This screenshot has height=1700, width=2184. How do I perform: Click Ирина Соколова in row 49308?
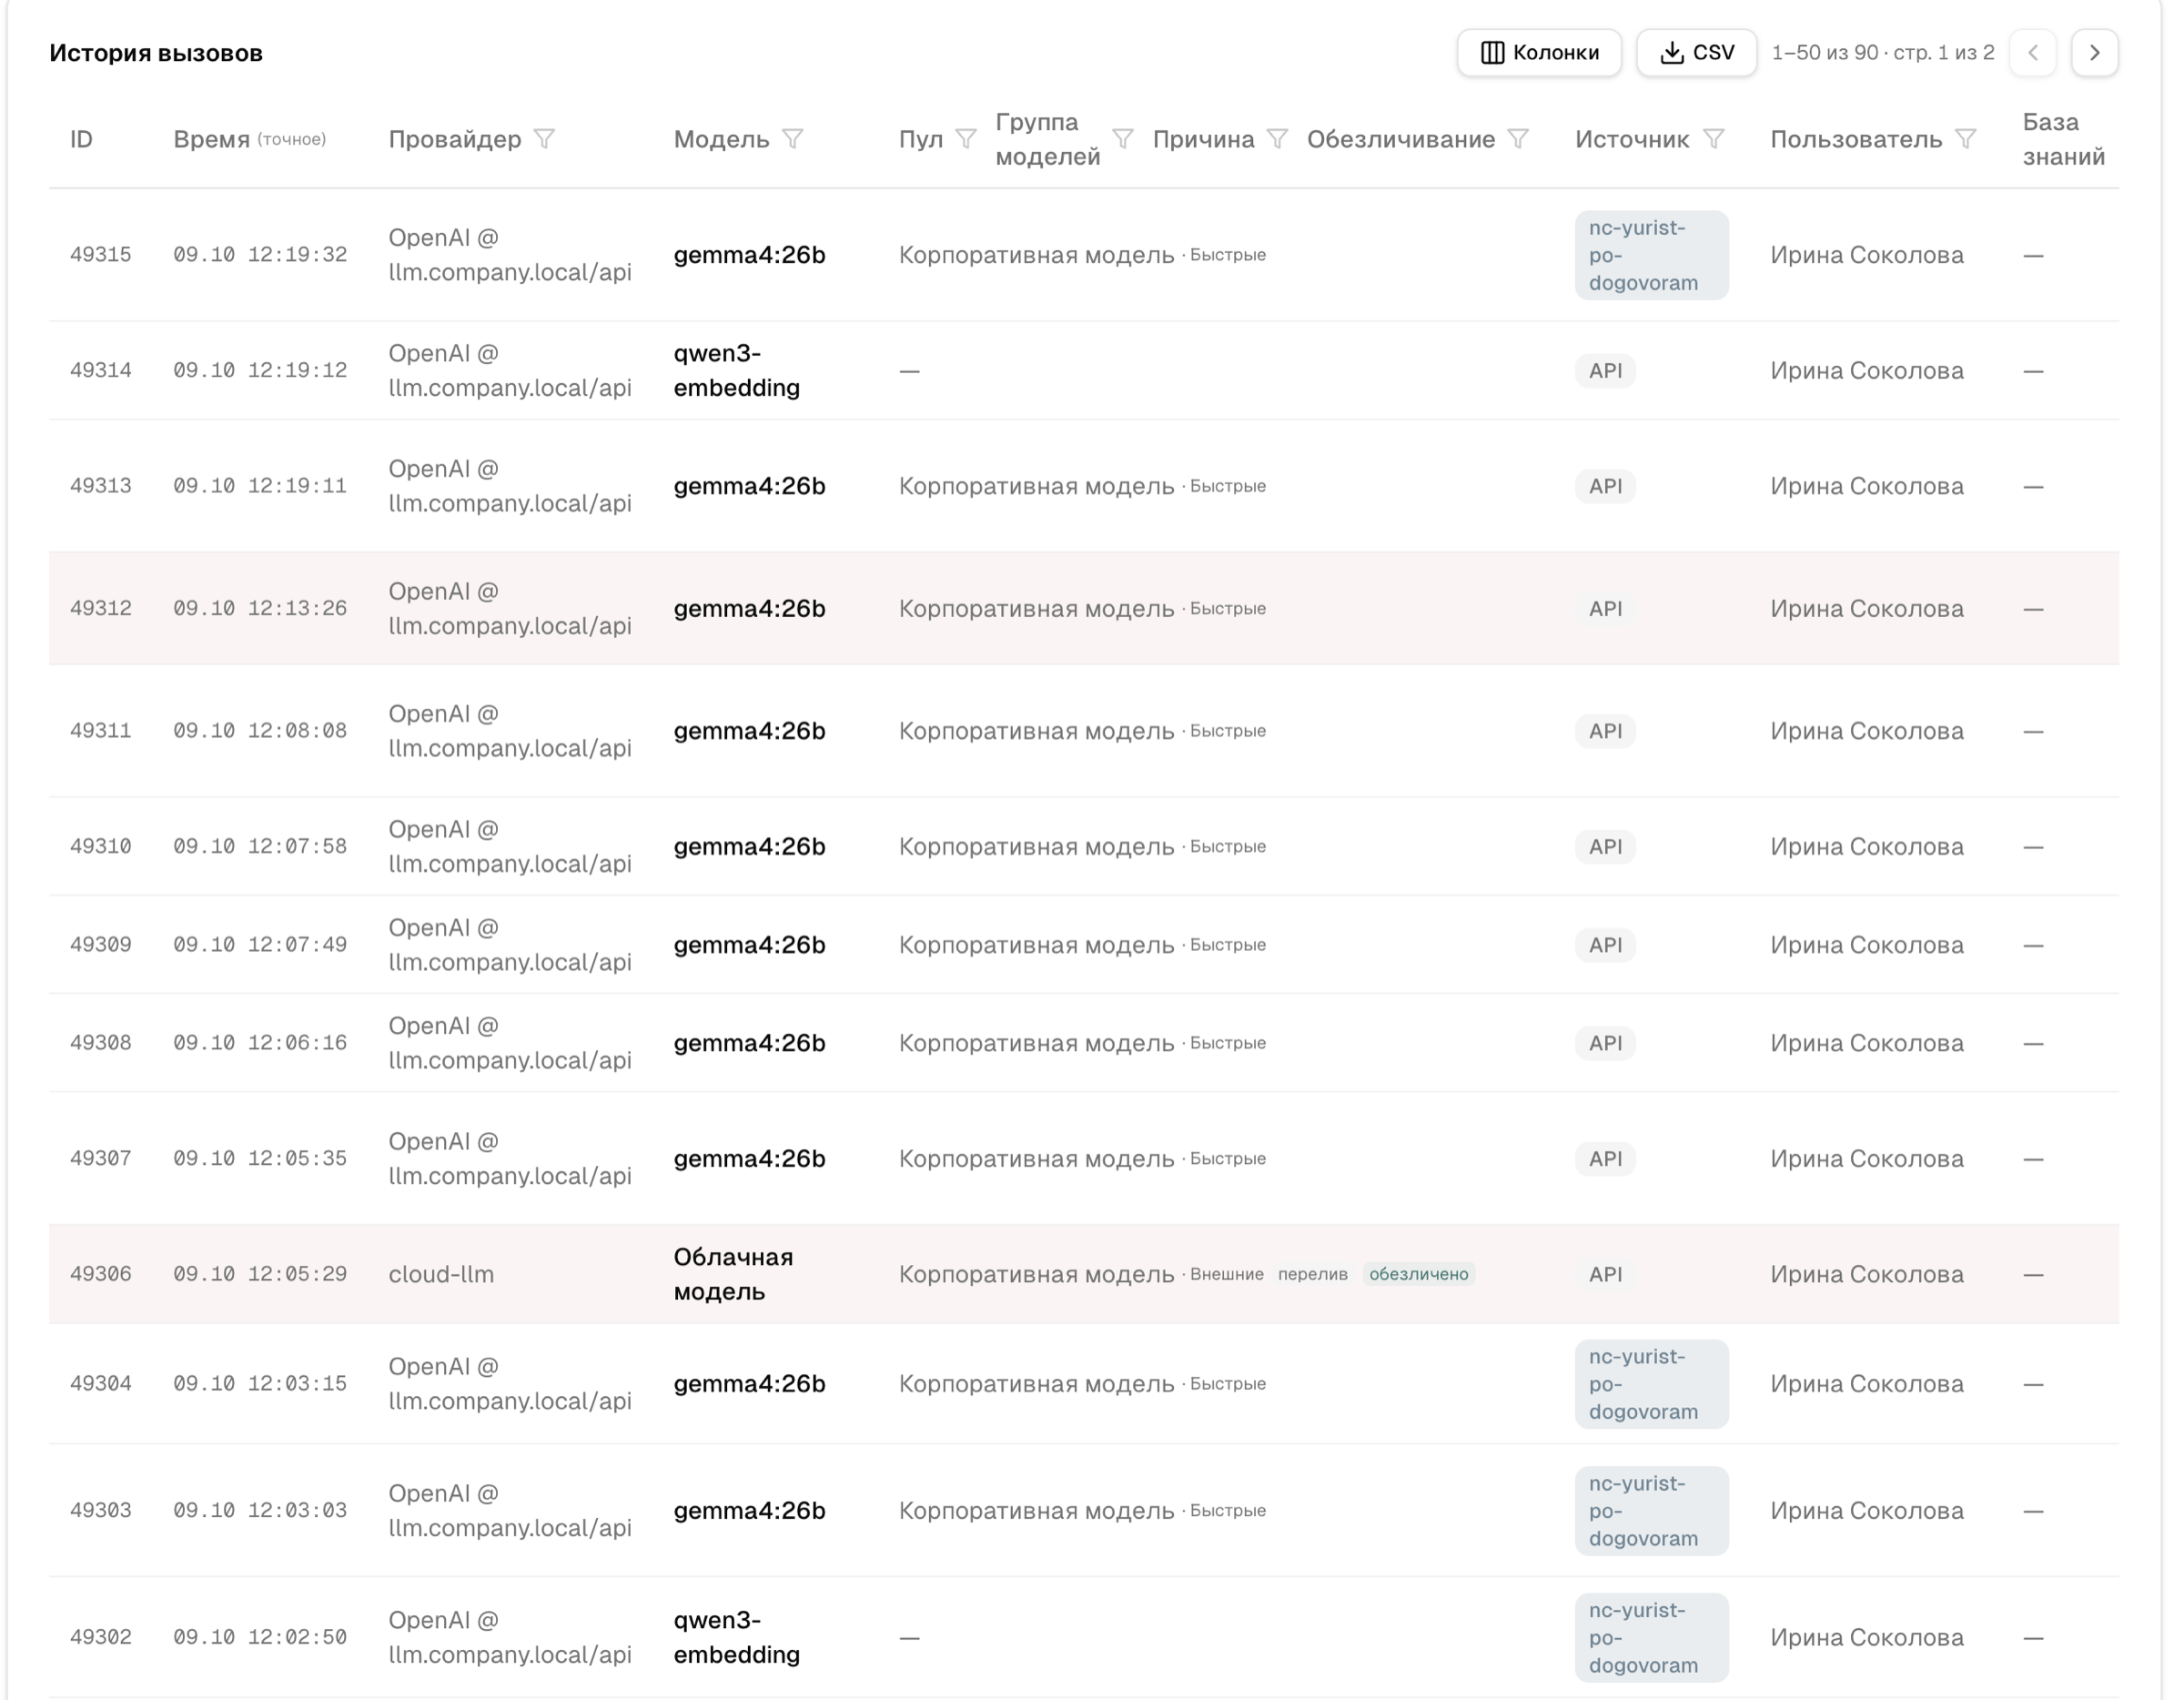pyautogui.click(x=1867, y=1043)
